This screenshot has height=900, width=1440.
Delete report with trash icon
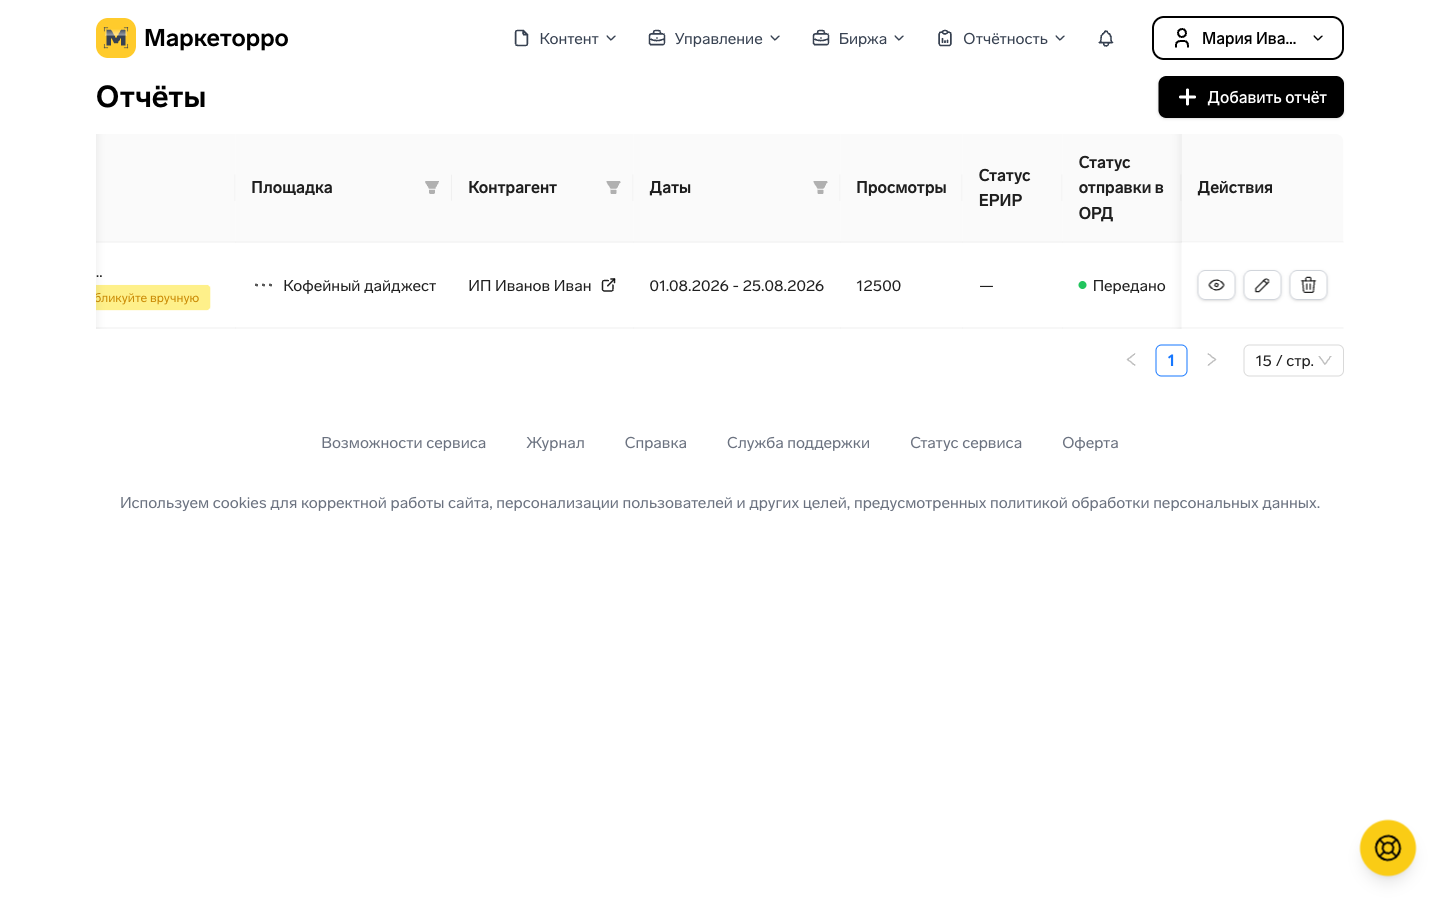coord(1308,285)
